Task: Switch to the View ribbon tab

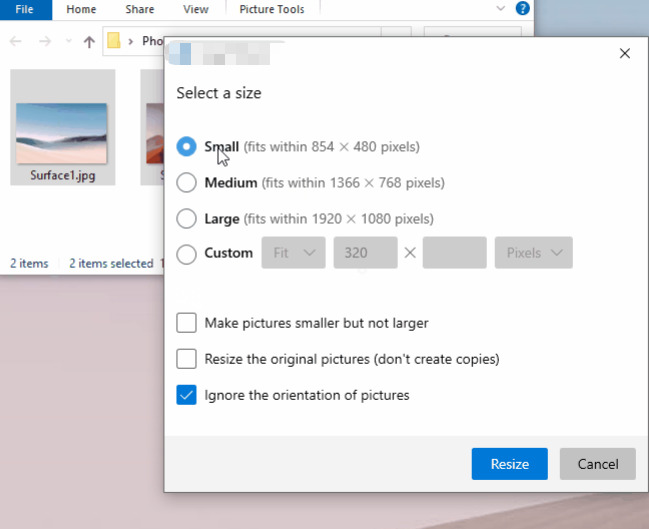Action: click(x=196, y=9)
